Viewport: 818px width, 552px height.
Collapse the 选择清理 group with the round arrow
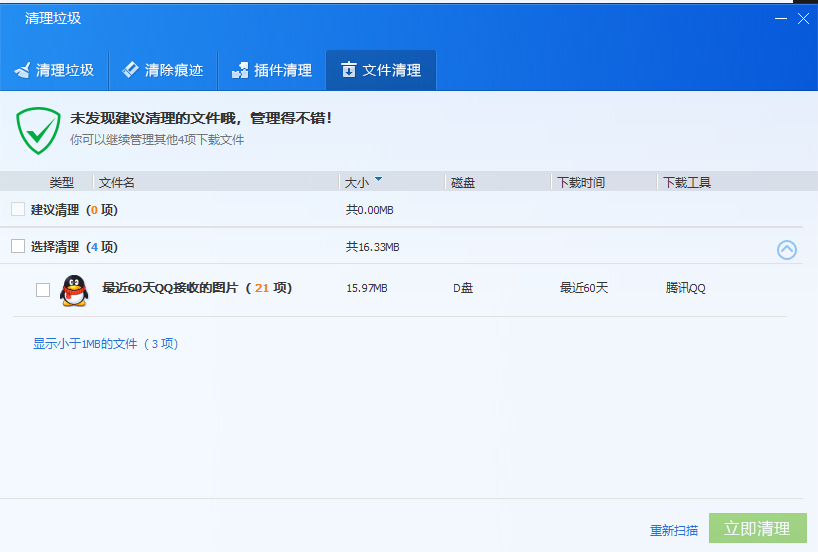787,250
